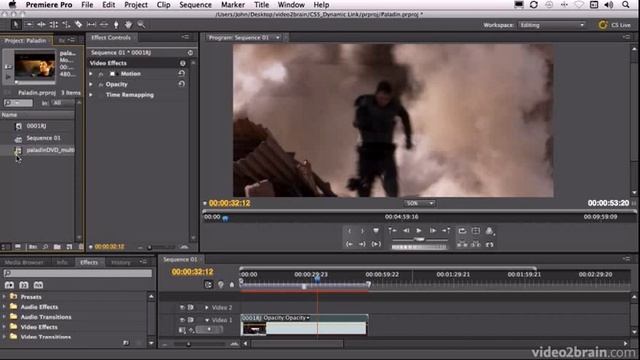Select the Razor tool
The height and width of the screenshot is (360, 640).
(x=78, y=24)
